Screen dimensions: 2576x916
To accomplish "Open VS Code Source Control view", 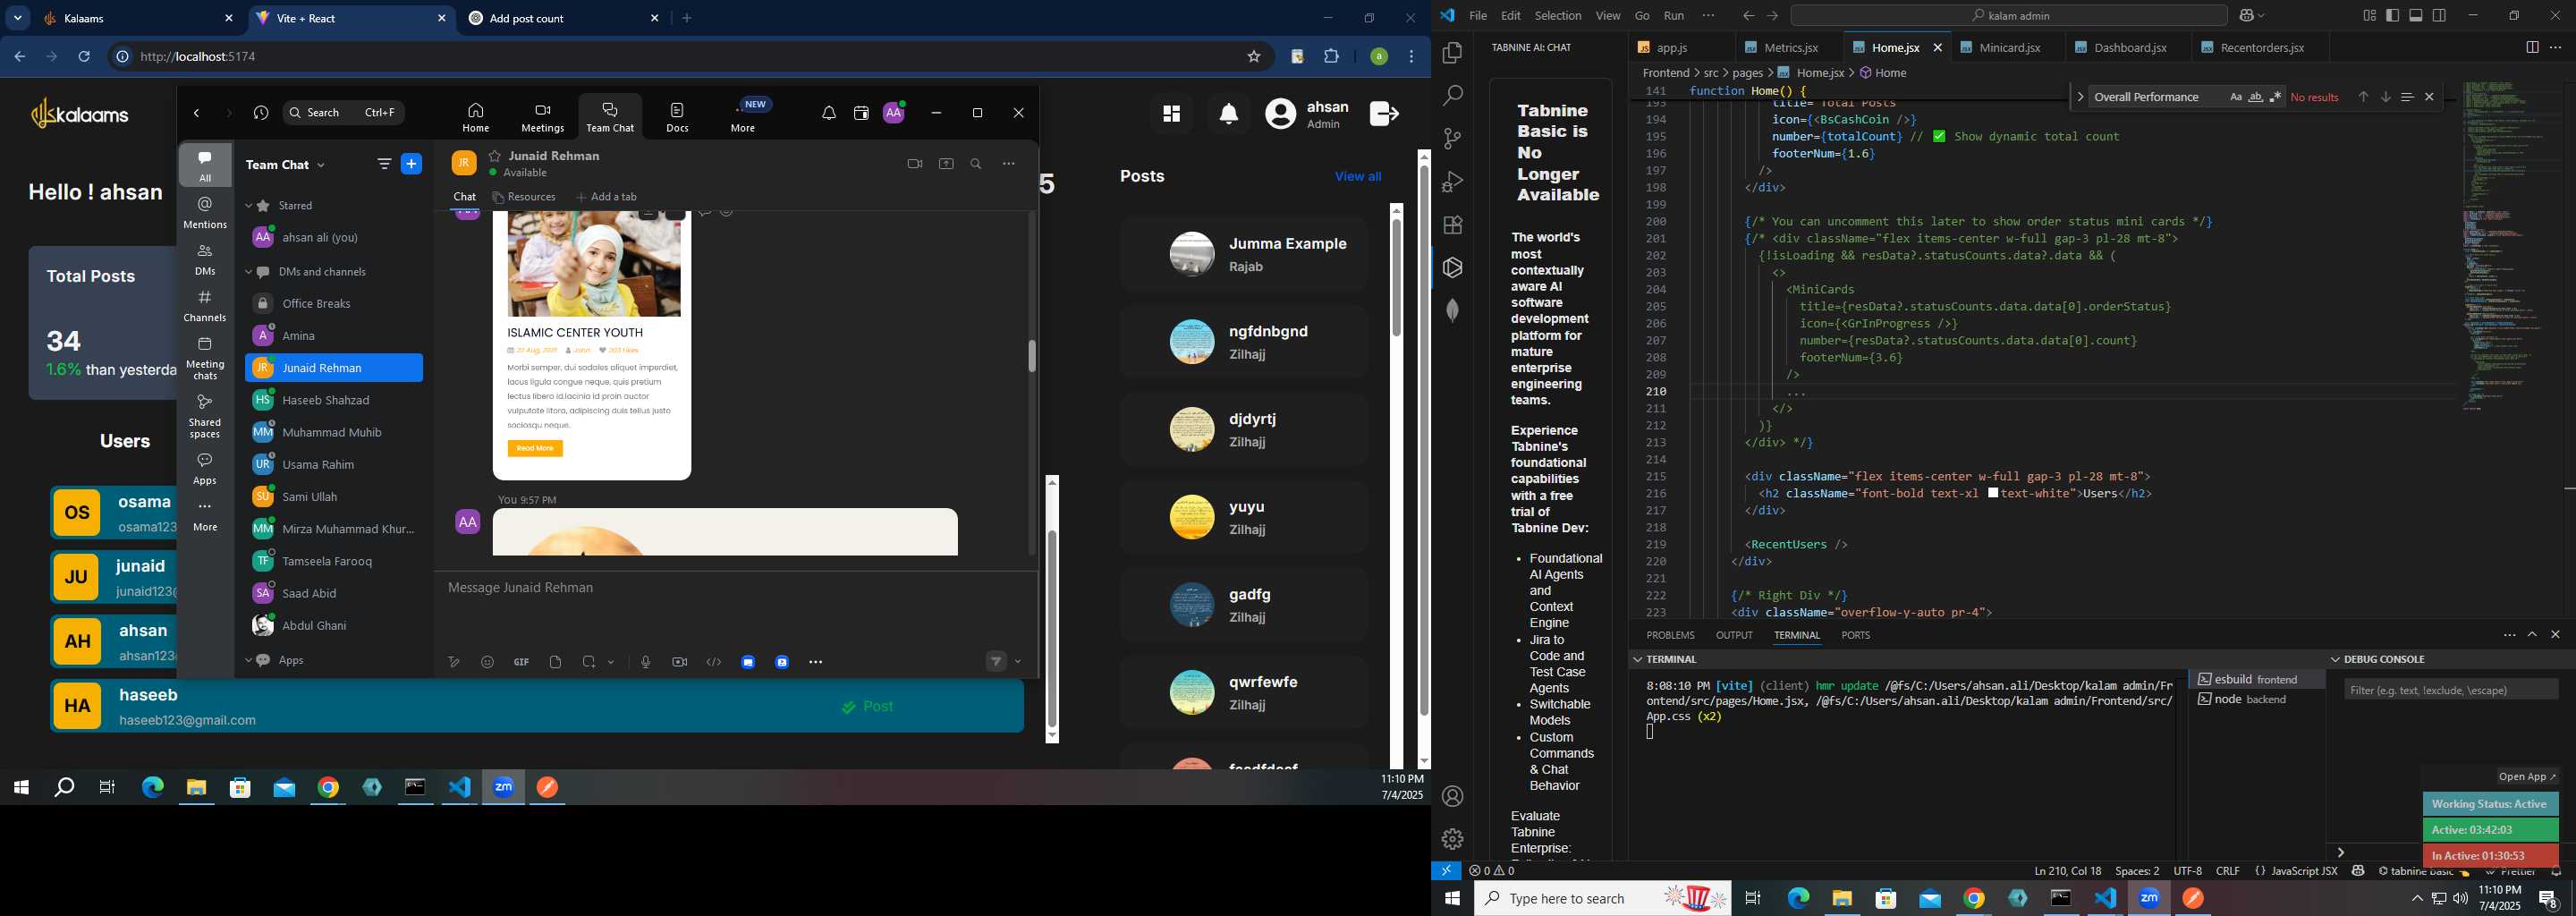I will point(1453,138).
